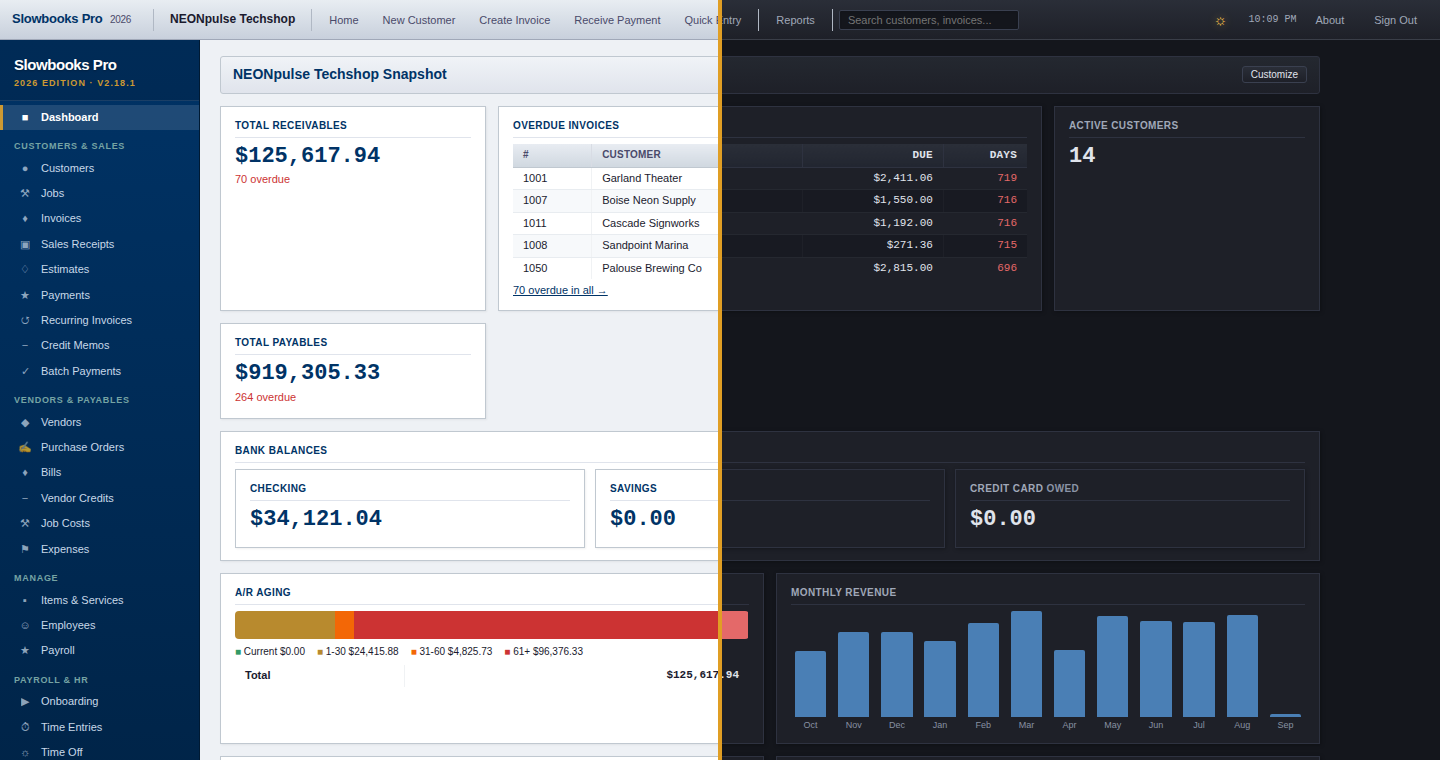Click the Time Entries clock icon
The width and height of the screenshot is (1440, 760).
tap(25, 727)
